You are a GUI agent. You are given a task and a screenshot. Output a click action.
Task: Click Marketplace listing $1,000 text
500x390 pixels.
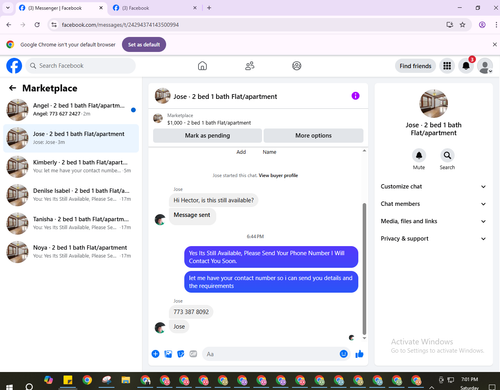coord(209,123)
